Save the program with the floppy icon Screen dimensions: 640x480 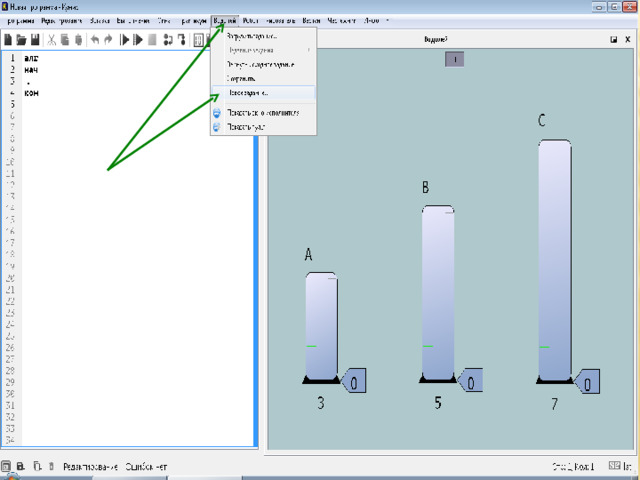[35, 40]
